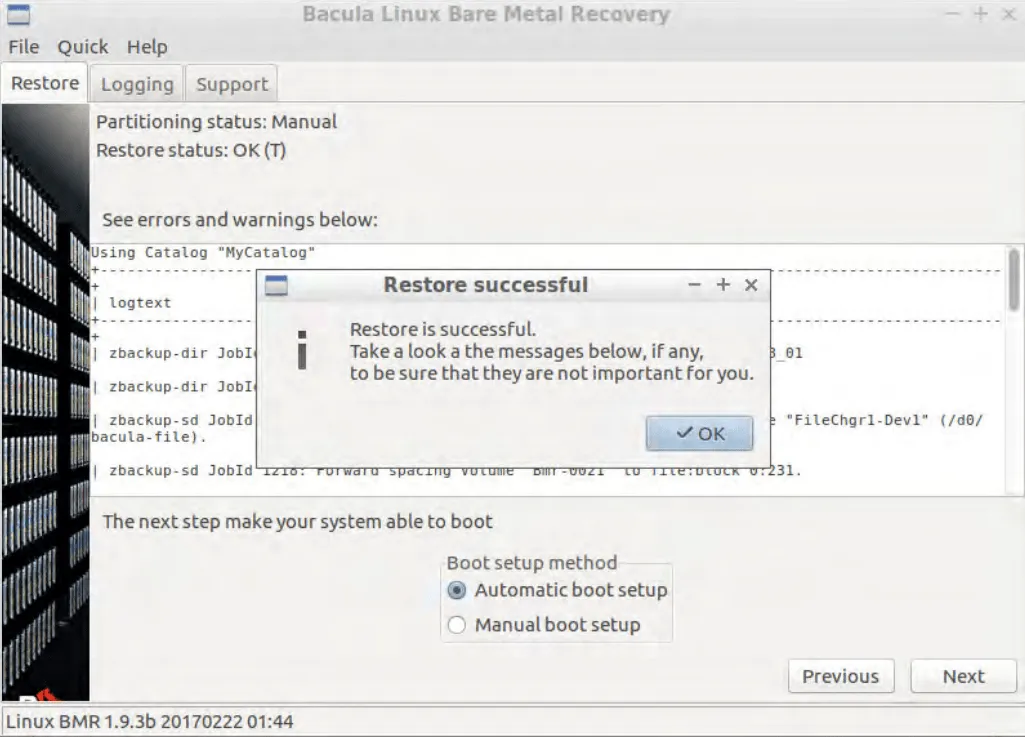Click the main window menu icon
Image resolution: width=1025 pixels, height=737 pixels.
(18, 14)
